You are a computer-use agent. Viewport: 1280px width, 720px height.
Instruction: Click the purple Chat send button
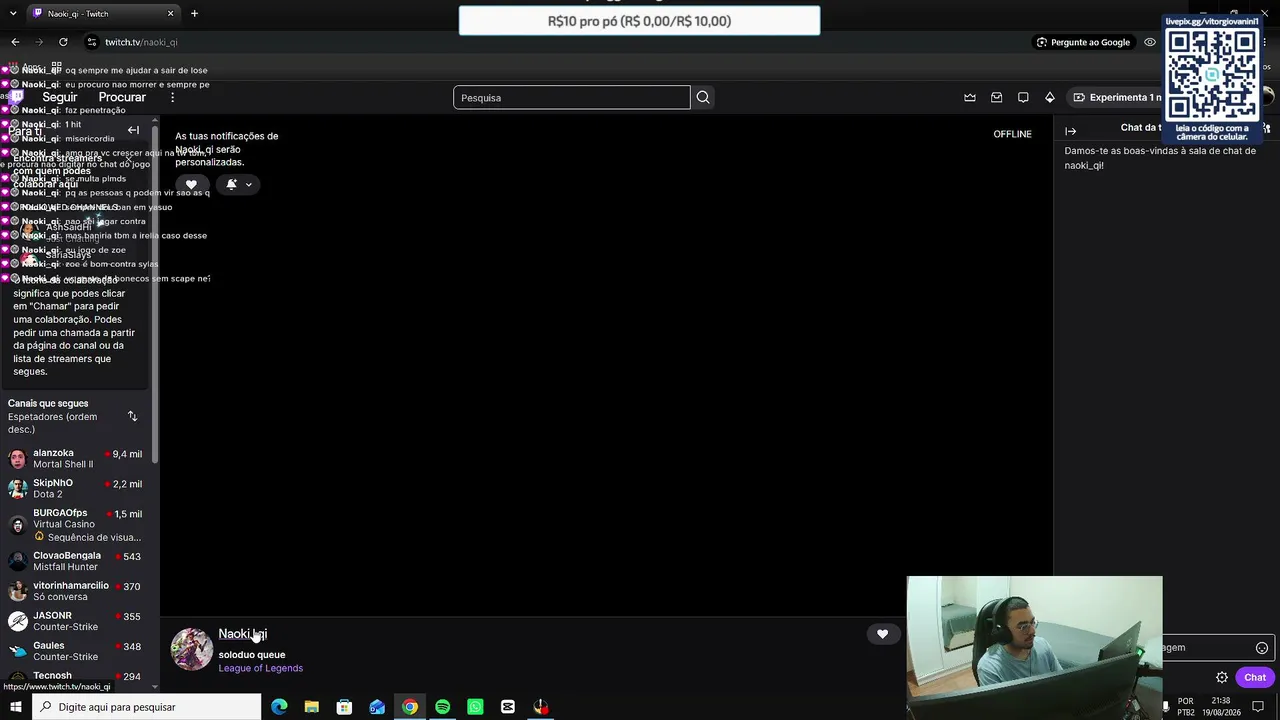[1255, 677]
